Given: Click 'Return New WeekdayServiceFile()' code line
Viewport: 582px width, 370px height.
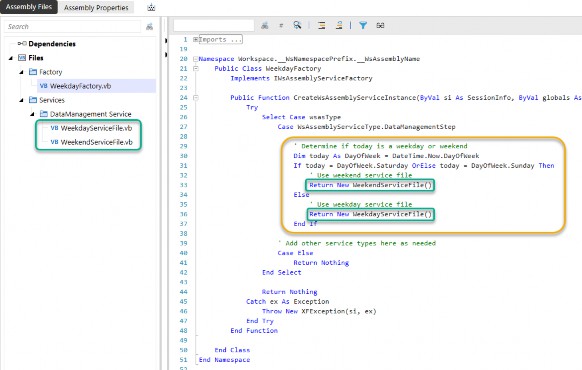Looking at the screenshot, I should 370,214.
